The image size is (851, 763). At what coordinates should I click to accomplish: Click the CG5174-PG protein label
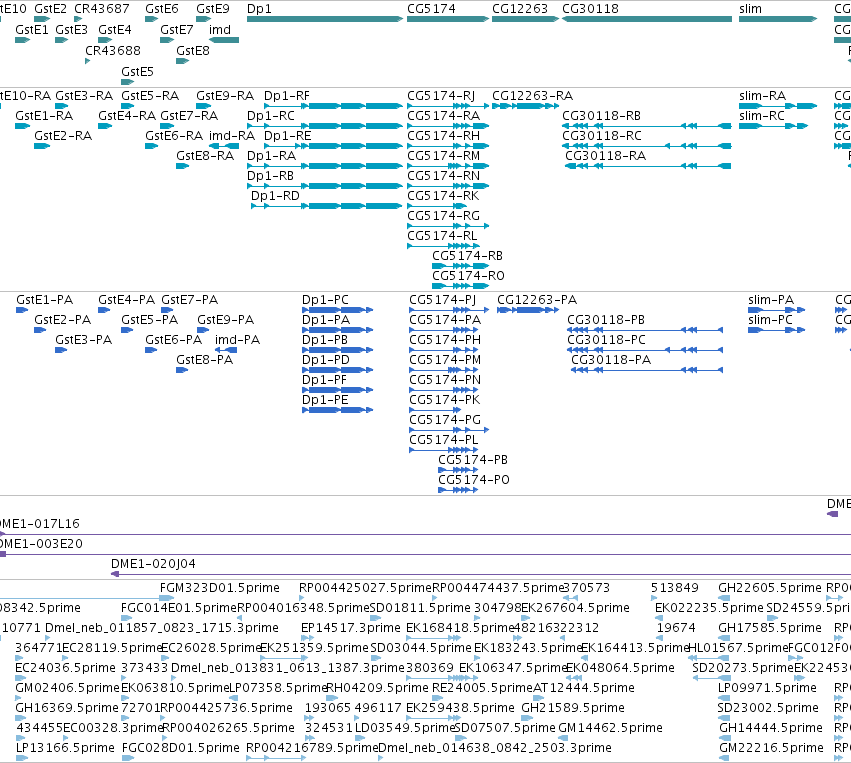tap(445, 419)
